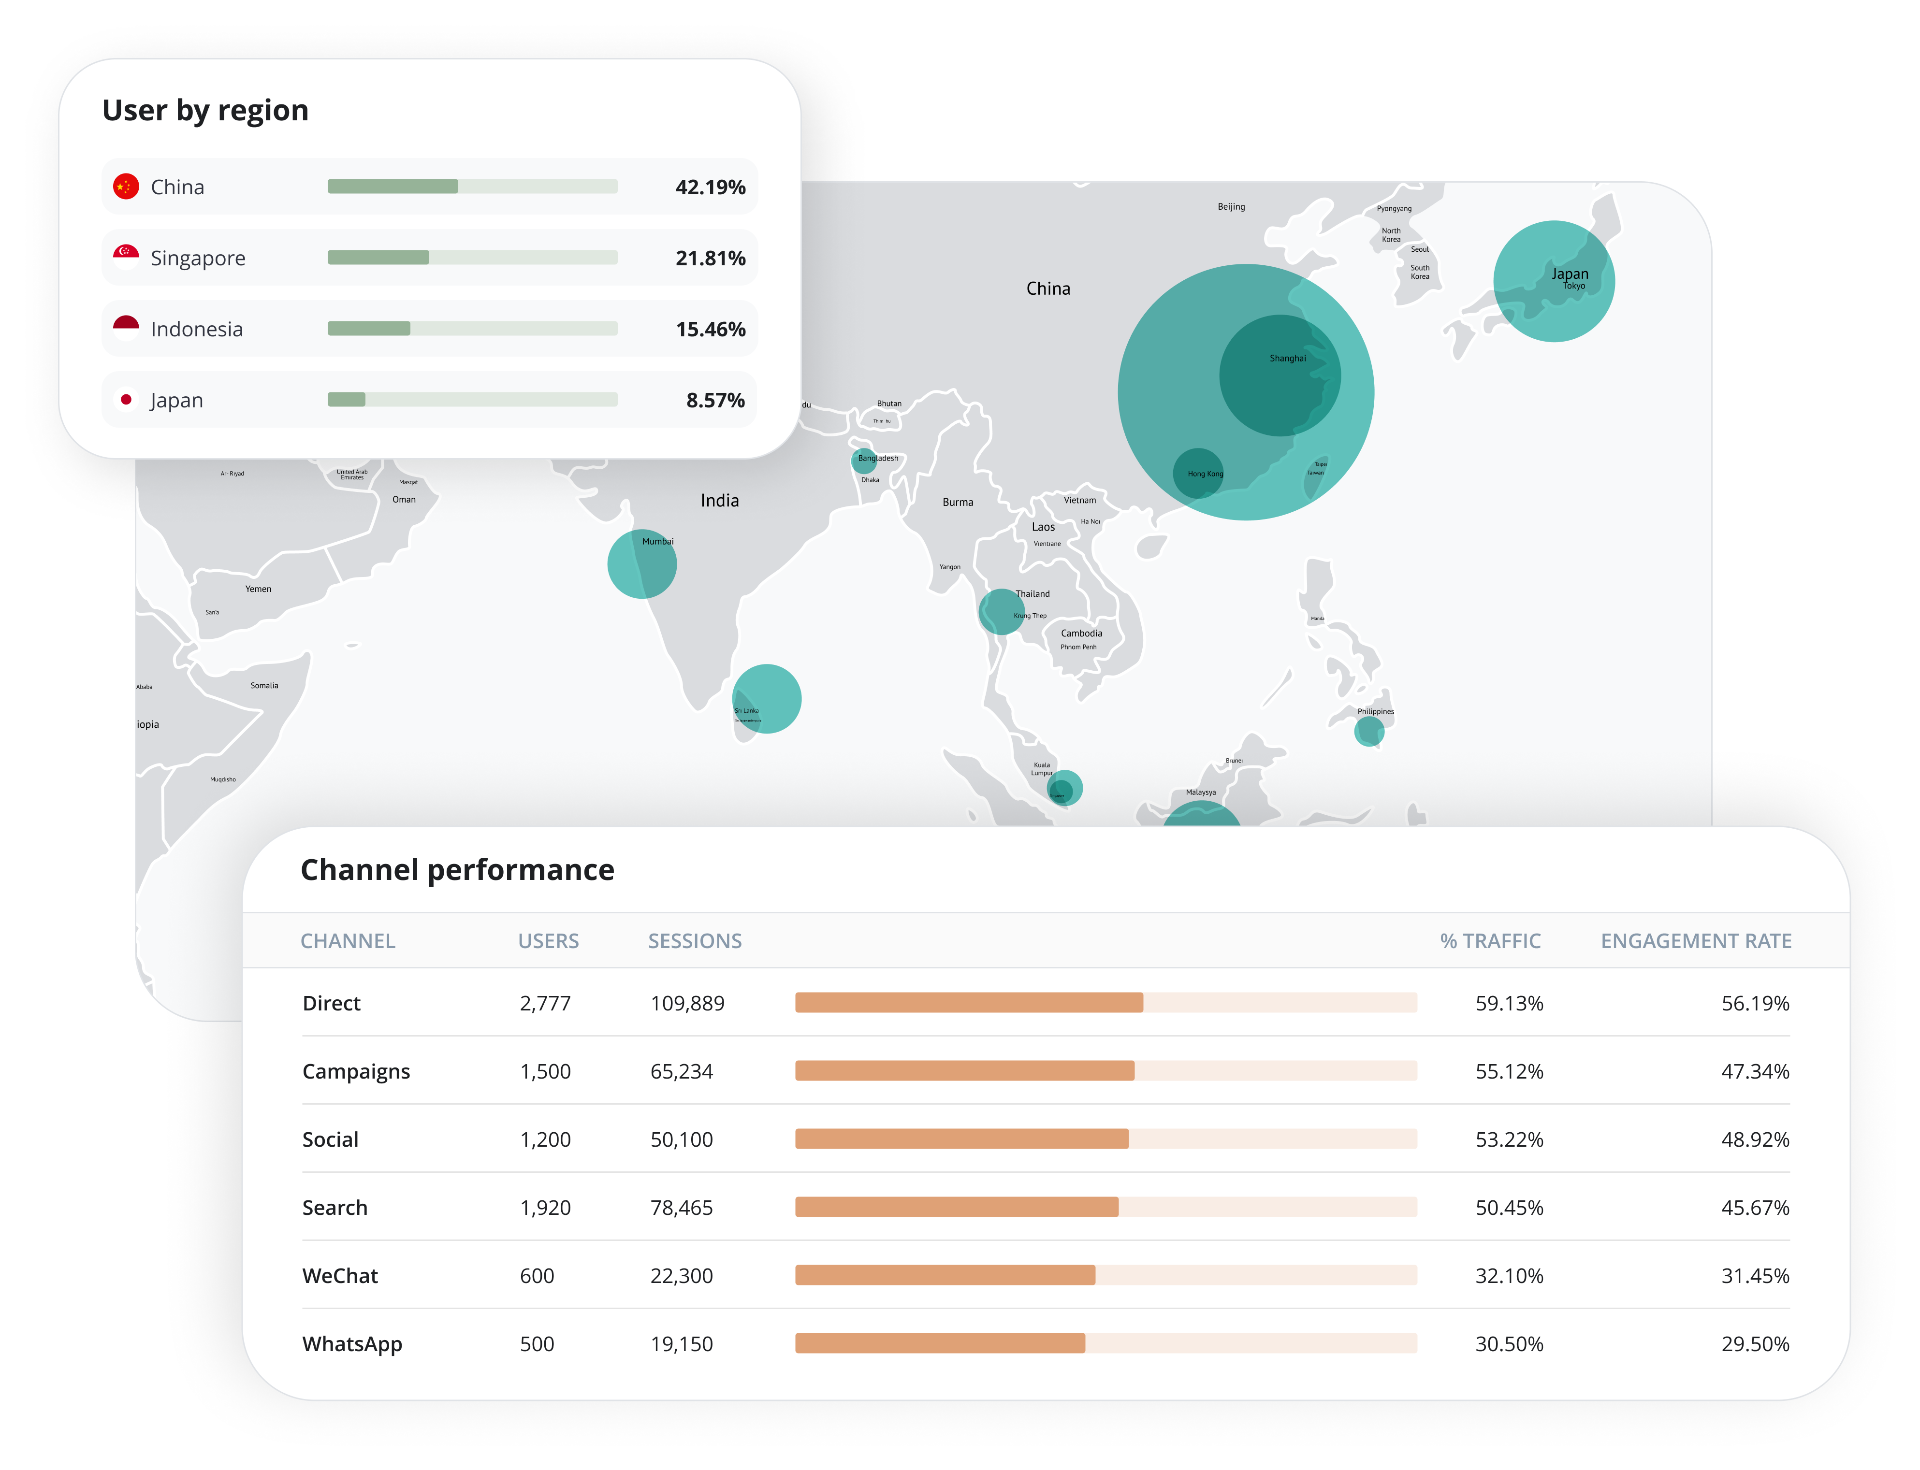Select the Shanghai bubble on the map
Viewport: 1920px width, 1470px height.
tap(1280, 375)
